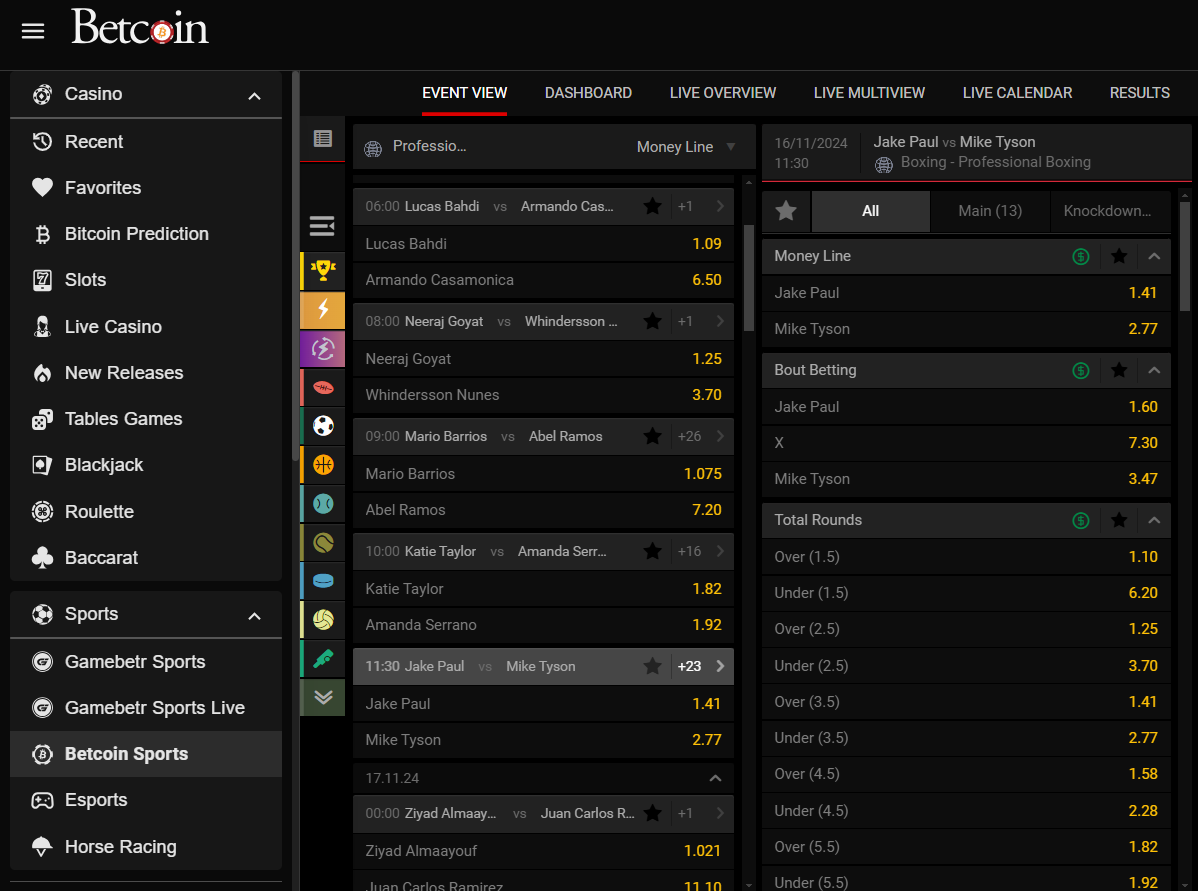Select the green whistle sport icon
This screenshot has height=891, width=1198.
323,659
